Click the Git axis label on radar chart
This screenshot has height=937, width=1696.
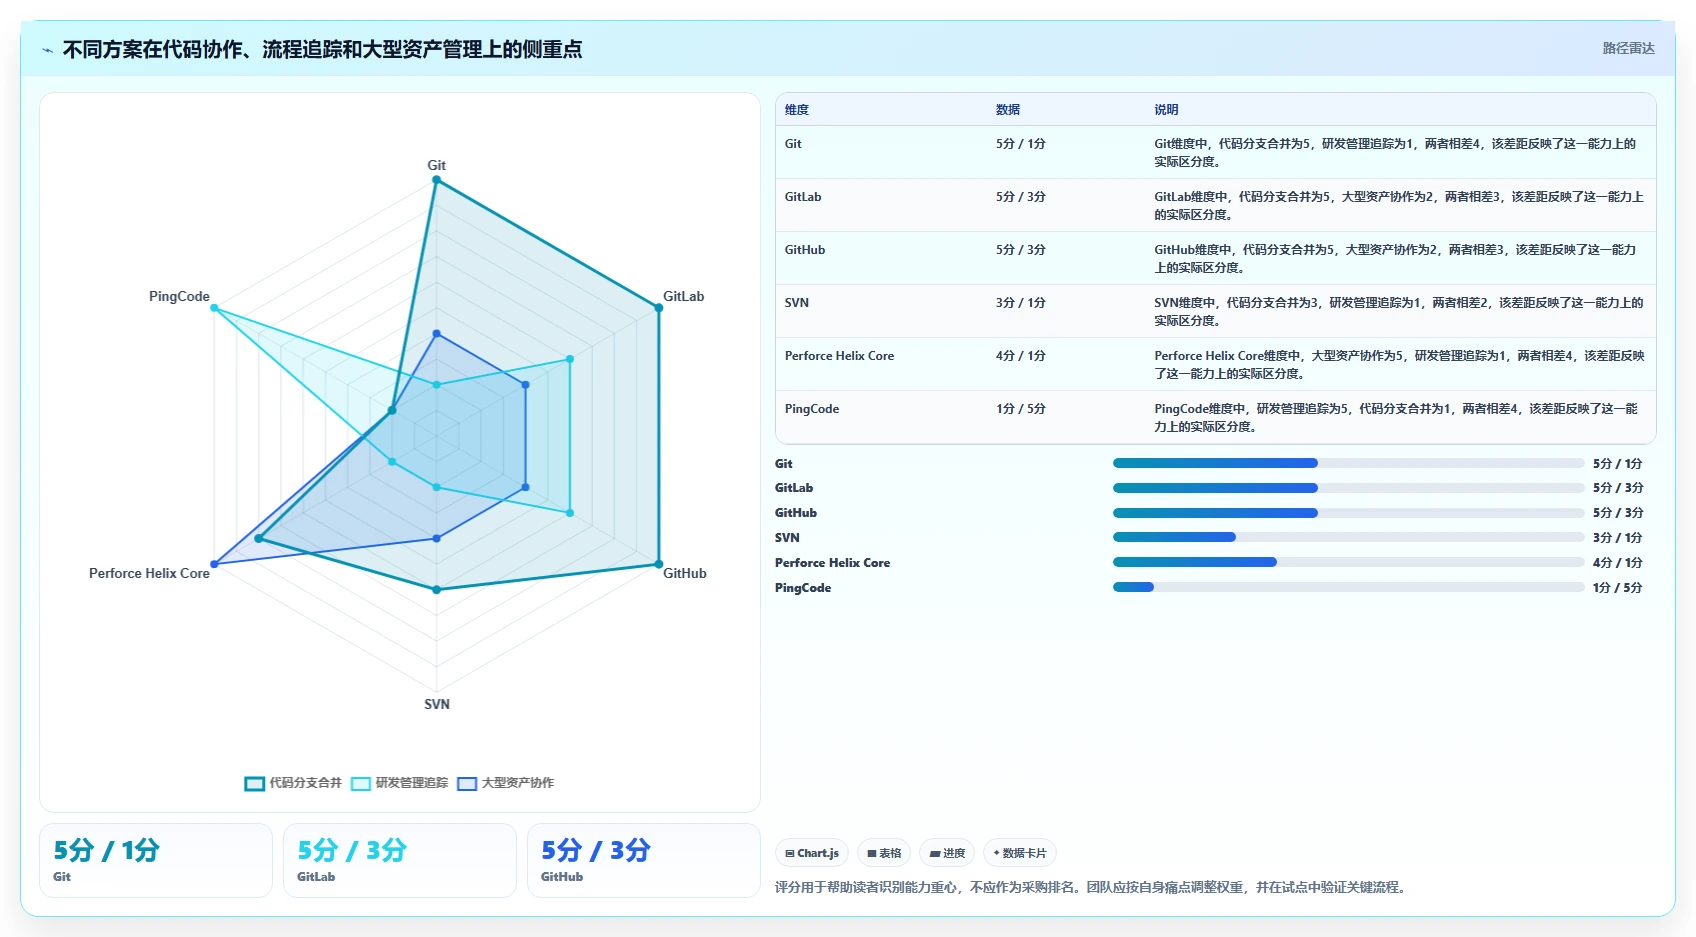coord(436,165)
